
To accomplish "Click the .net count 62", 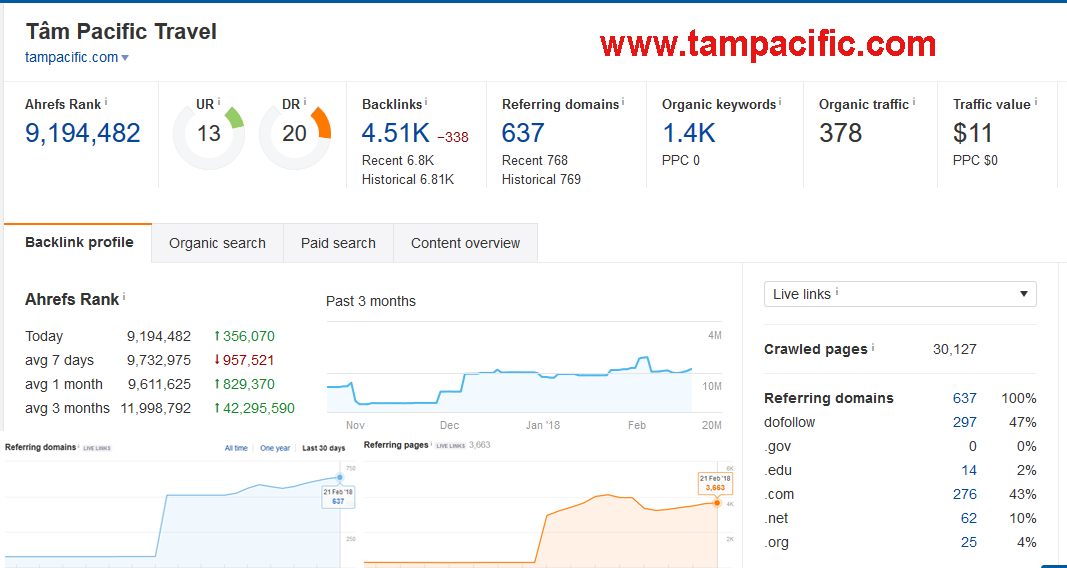I will click(969, 518).
